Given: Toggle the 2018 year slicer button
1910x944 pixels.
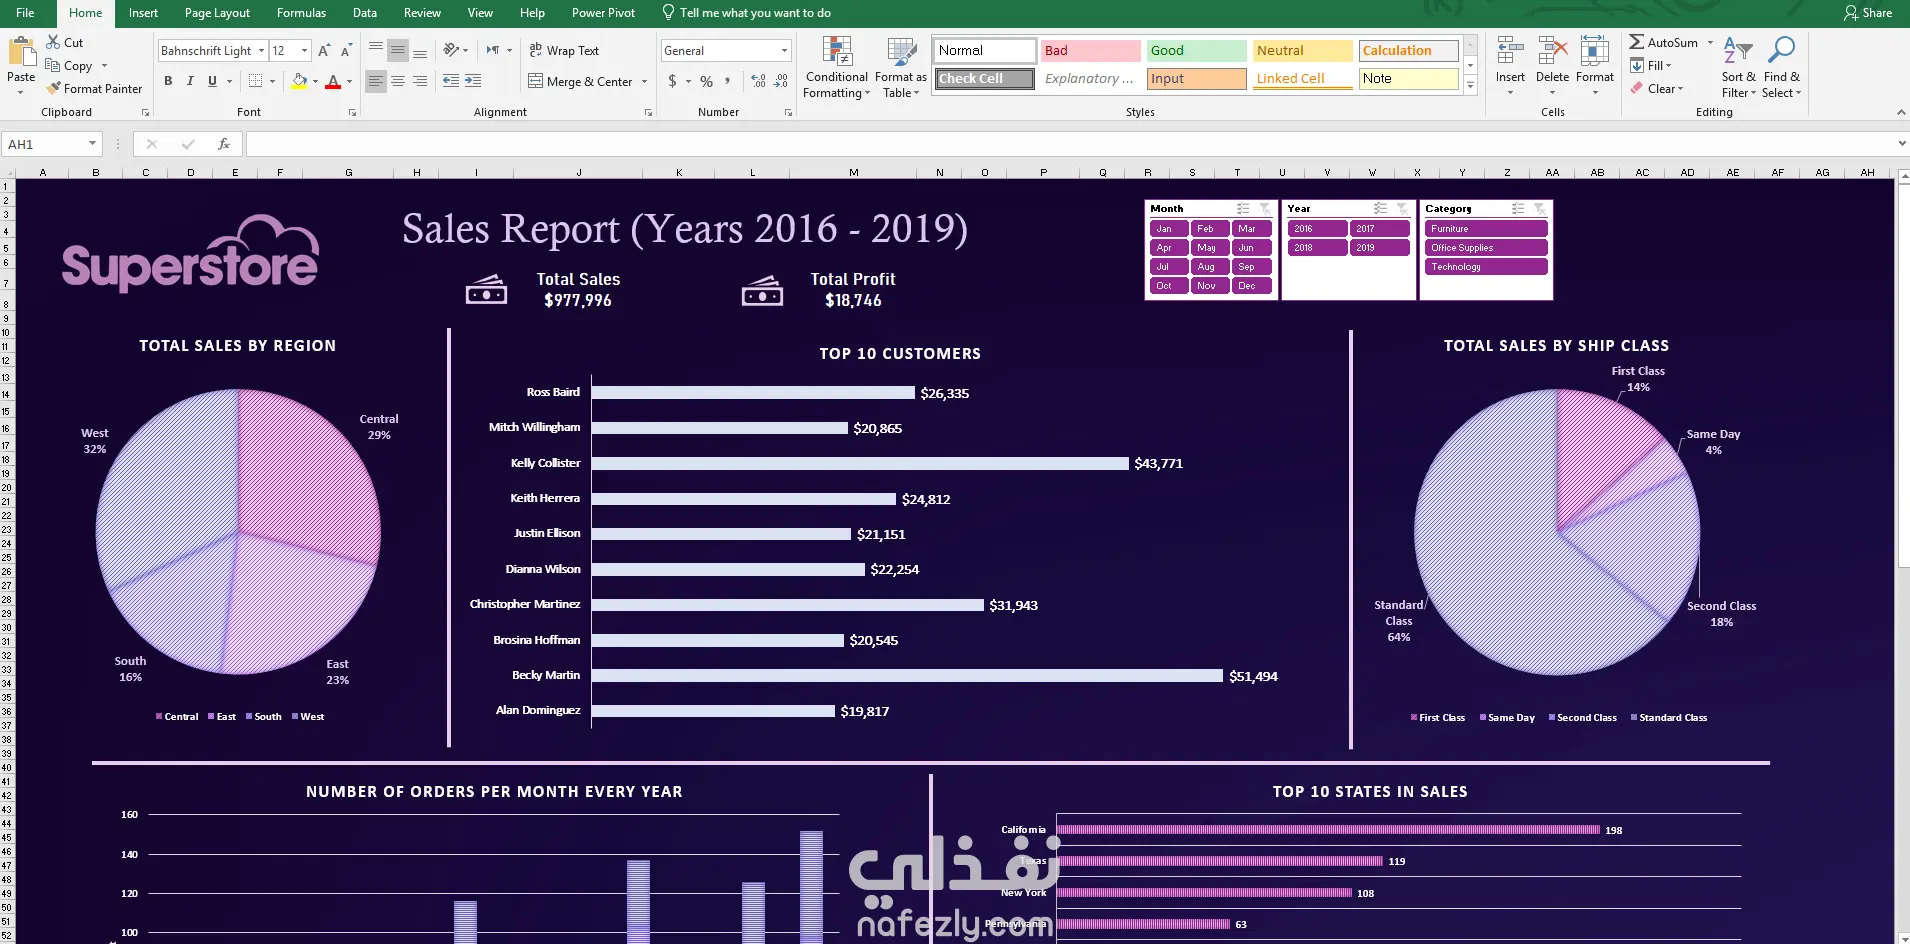Looking at the screenshot, I should 1317,248.
